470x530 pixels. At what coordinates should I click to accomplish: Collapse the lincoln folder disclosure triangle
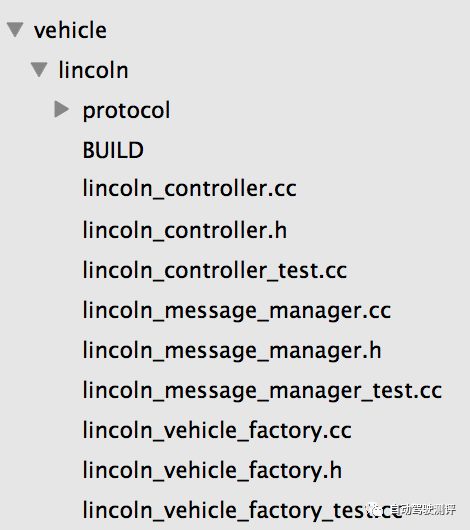pyautogui.click(x=39, y=69)
